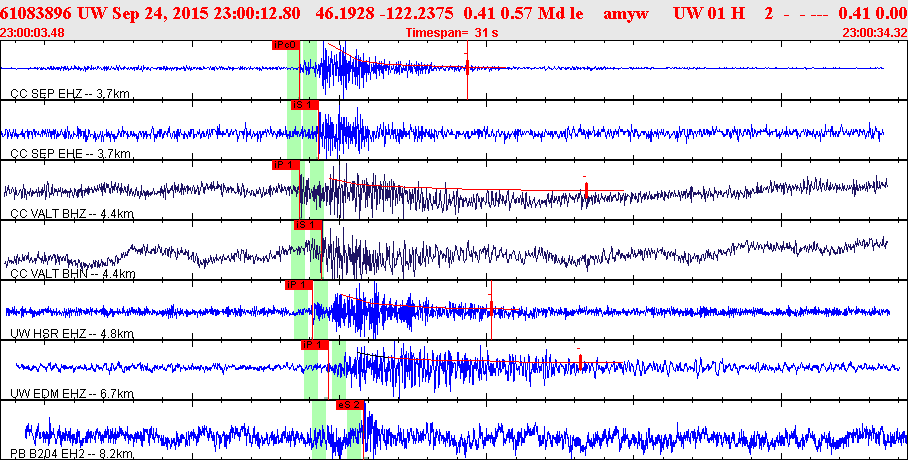Select the coda end marker on VALT BHZ
Viewport: 908px width, 460px height.
pos(585,186)
